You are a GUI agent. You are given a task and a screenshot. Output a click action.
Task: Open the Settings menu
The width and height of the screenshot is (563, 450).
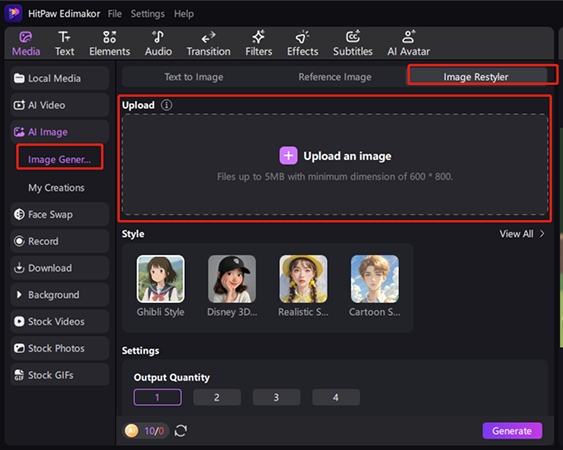tap(148, 14)
